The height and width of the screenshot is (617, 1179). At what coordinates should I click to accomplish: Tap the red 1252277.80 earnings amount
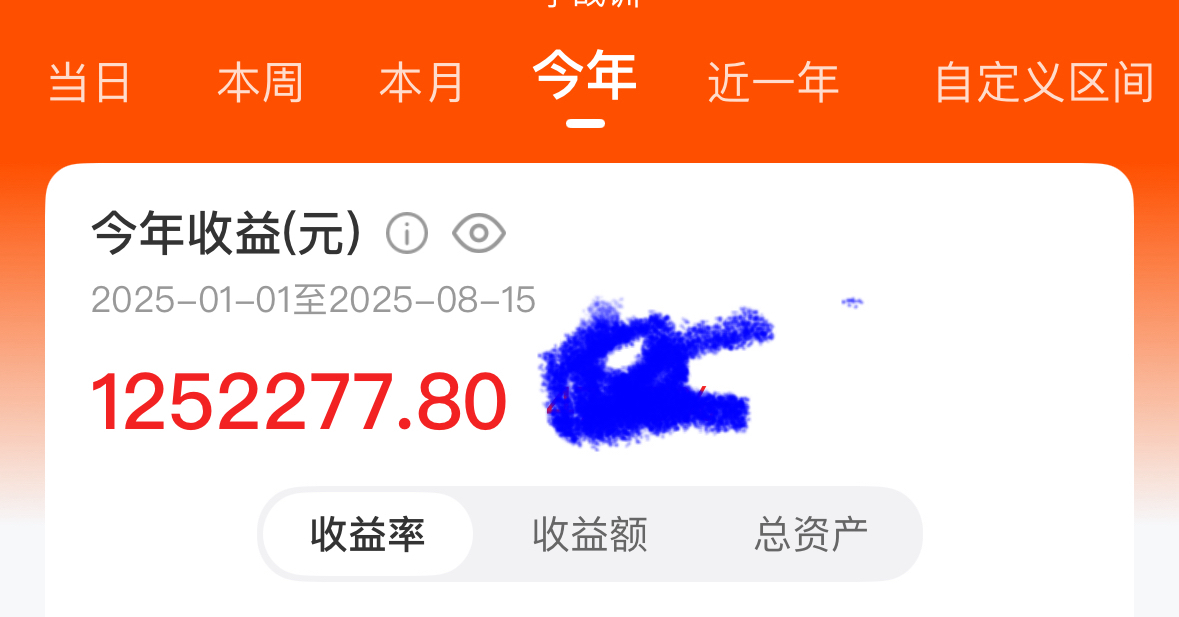[x=299, y=403]
